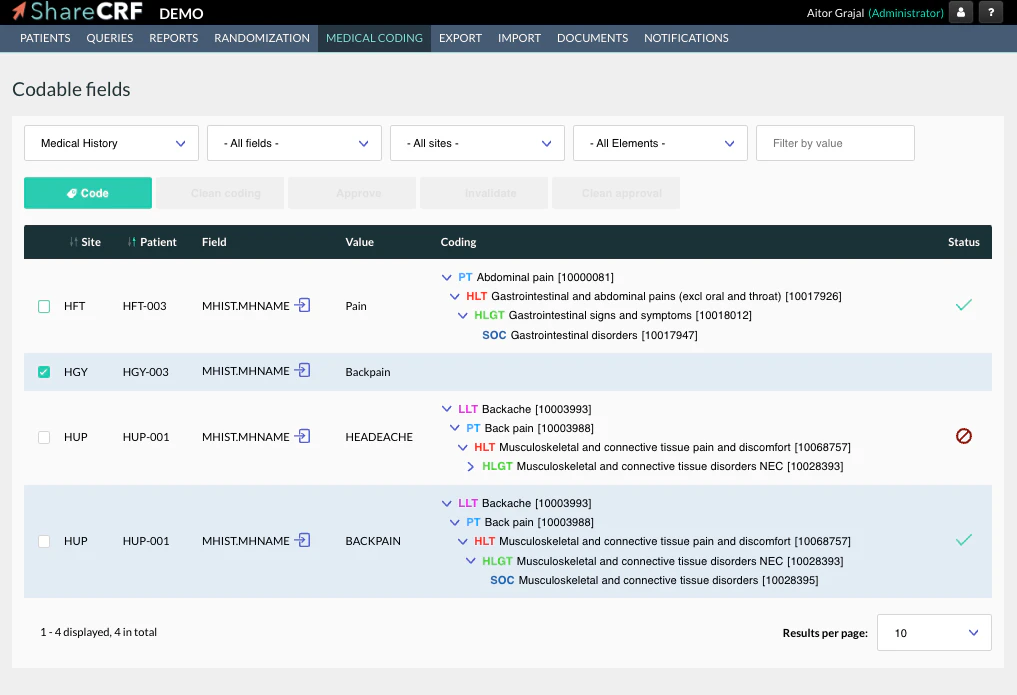The height and width of the screenshot is (695, 1017).
Task: Check the HFT-003 Pain row checkbox
Action: tap(43, 305)
